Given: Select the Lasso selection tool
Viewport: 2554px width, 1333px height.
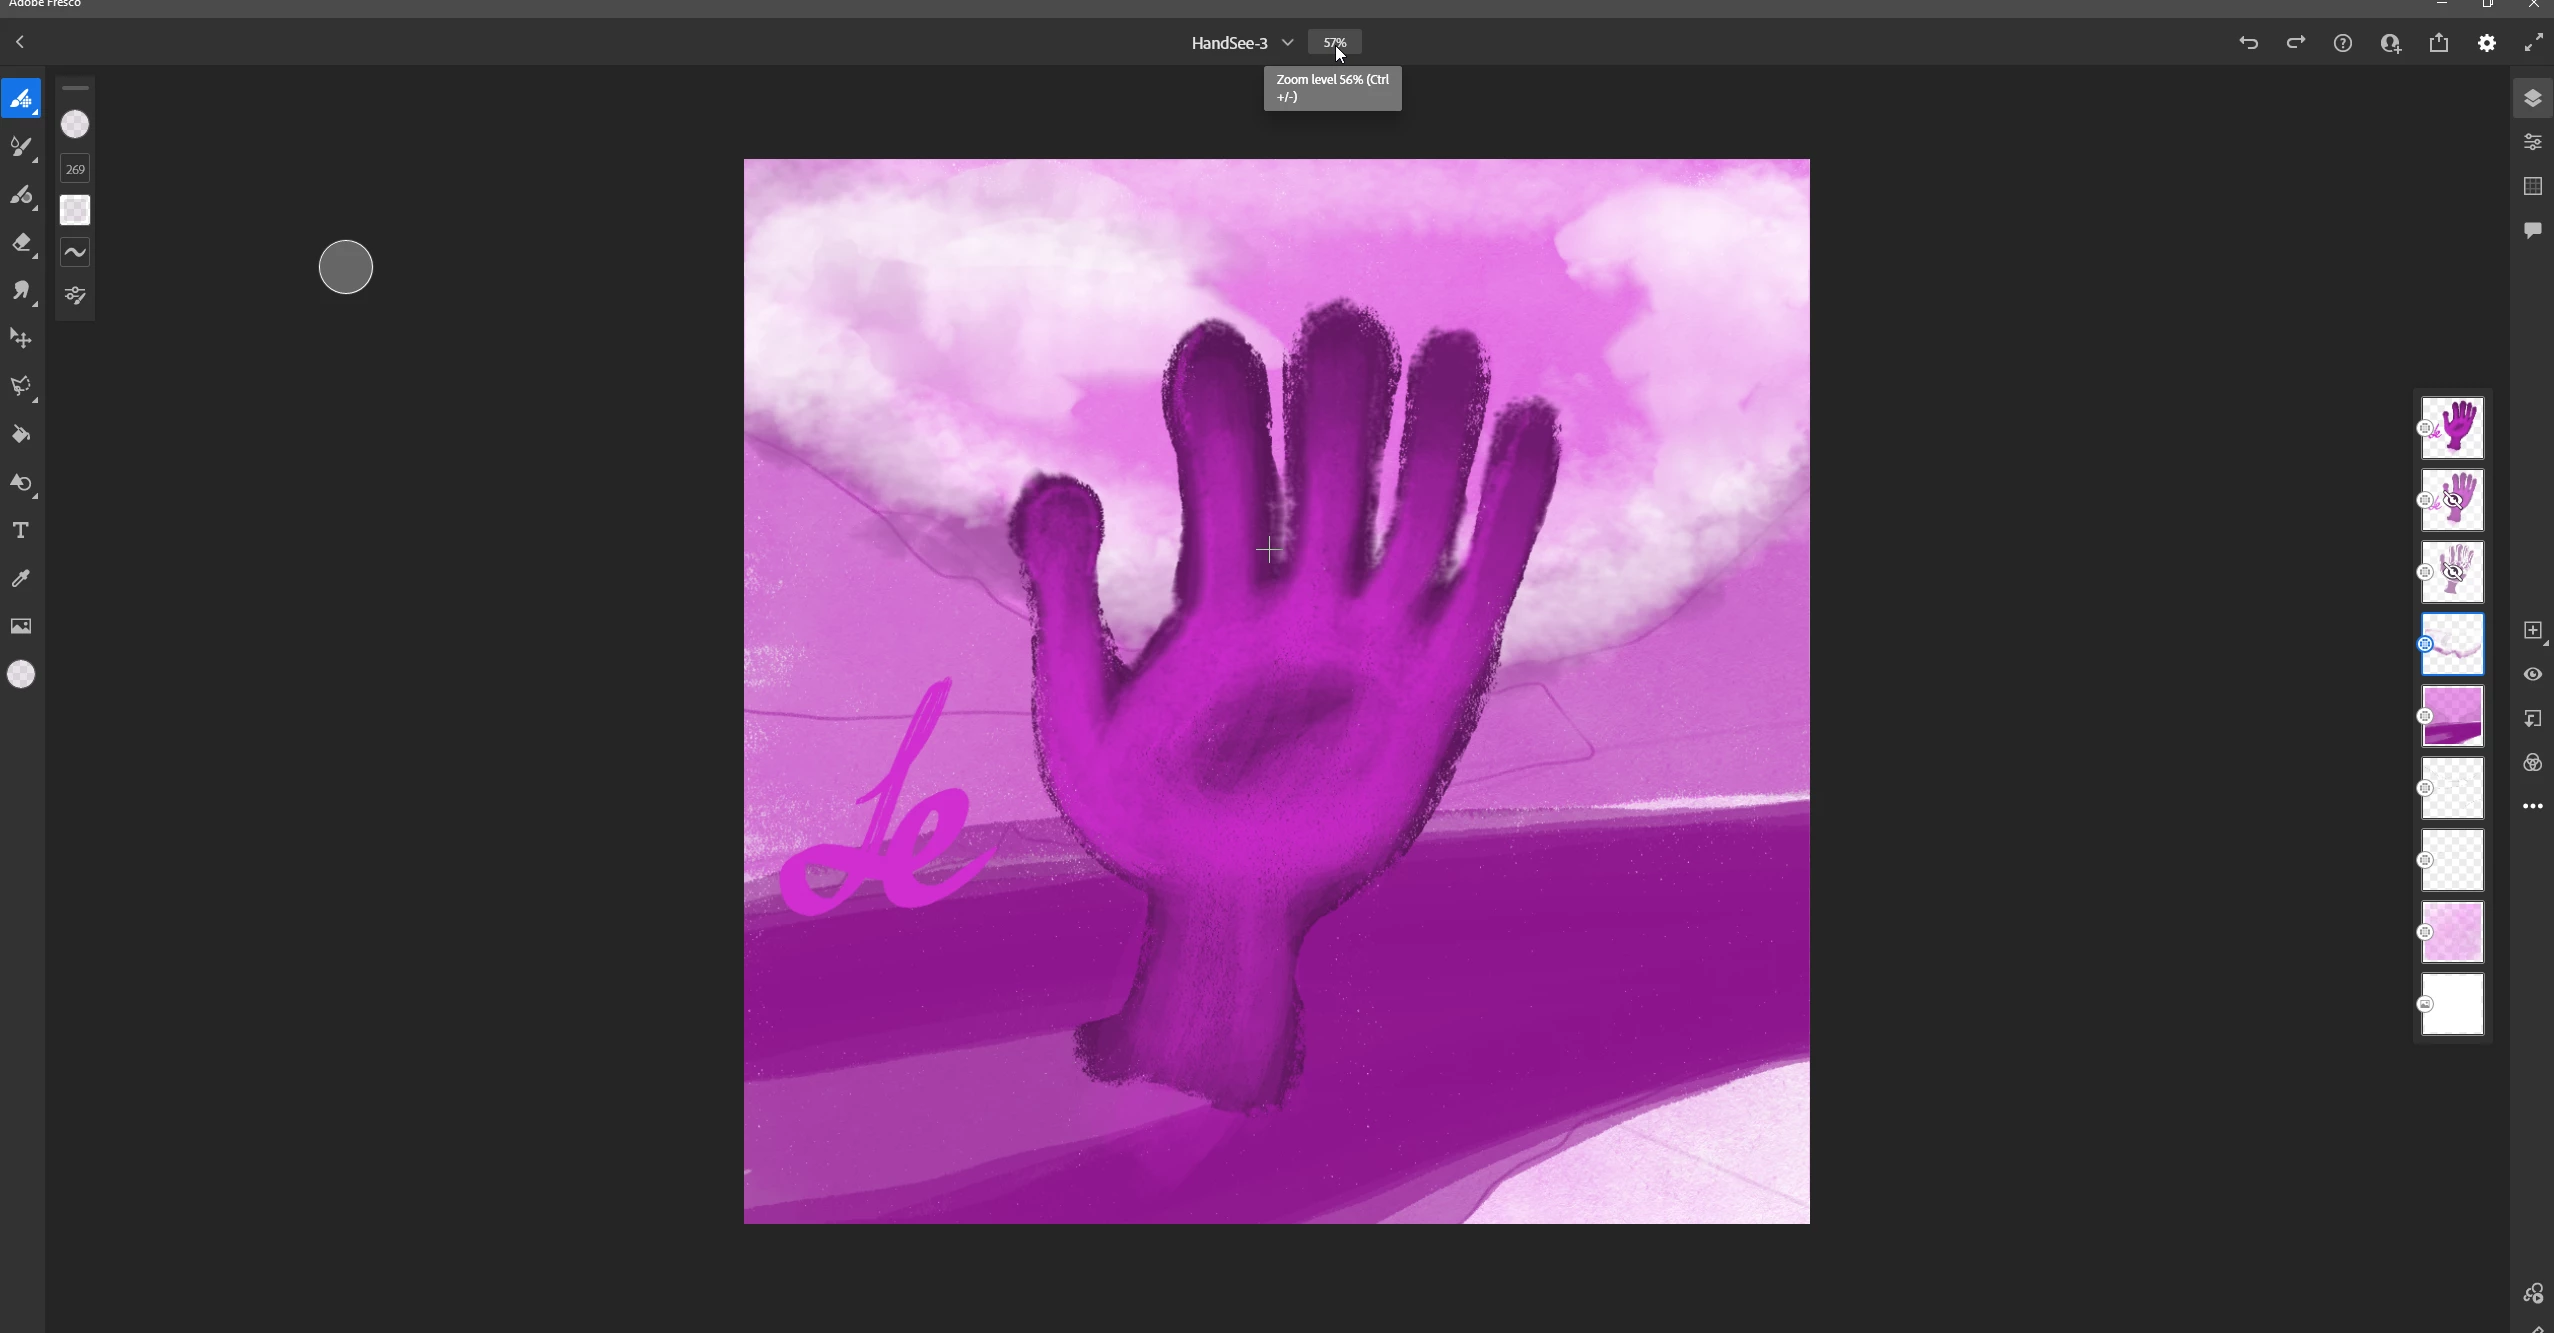Looking at the screenshot, I should [21, 386].
